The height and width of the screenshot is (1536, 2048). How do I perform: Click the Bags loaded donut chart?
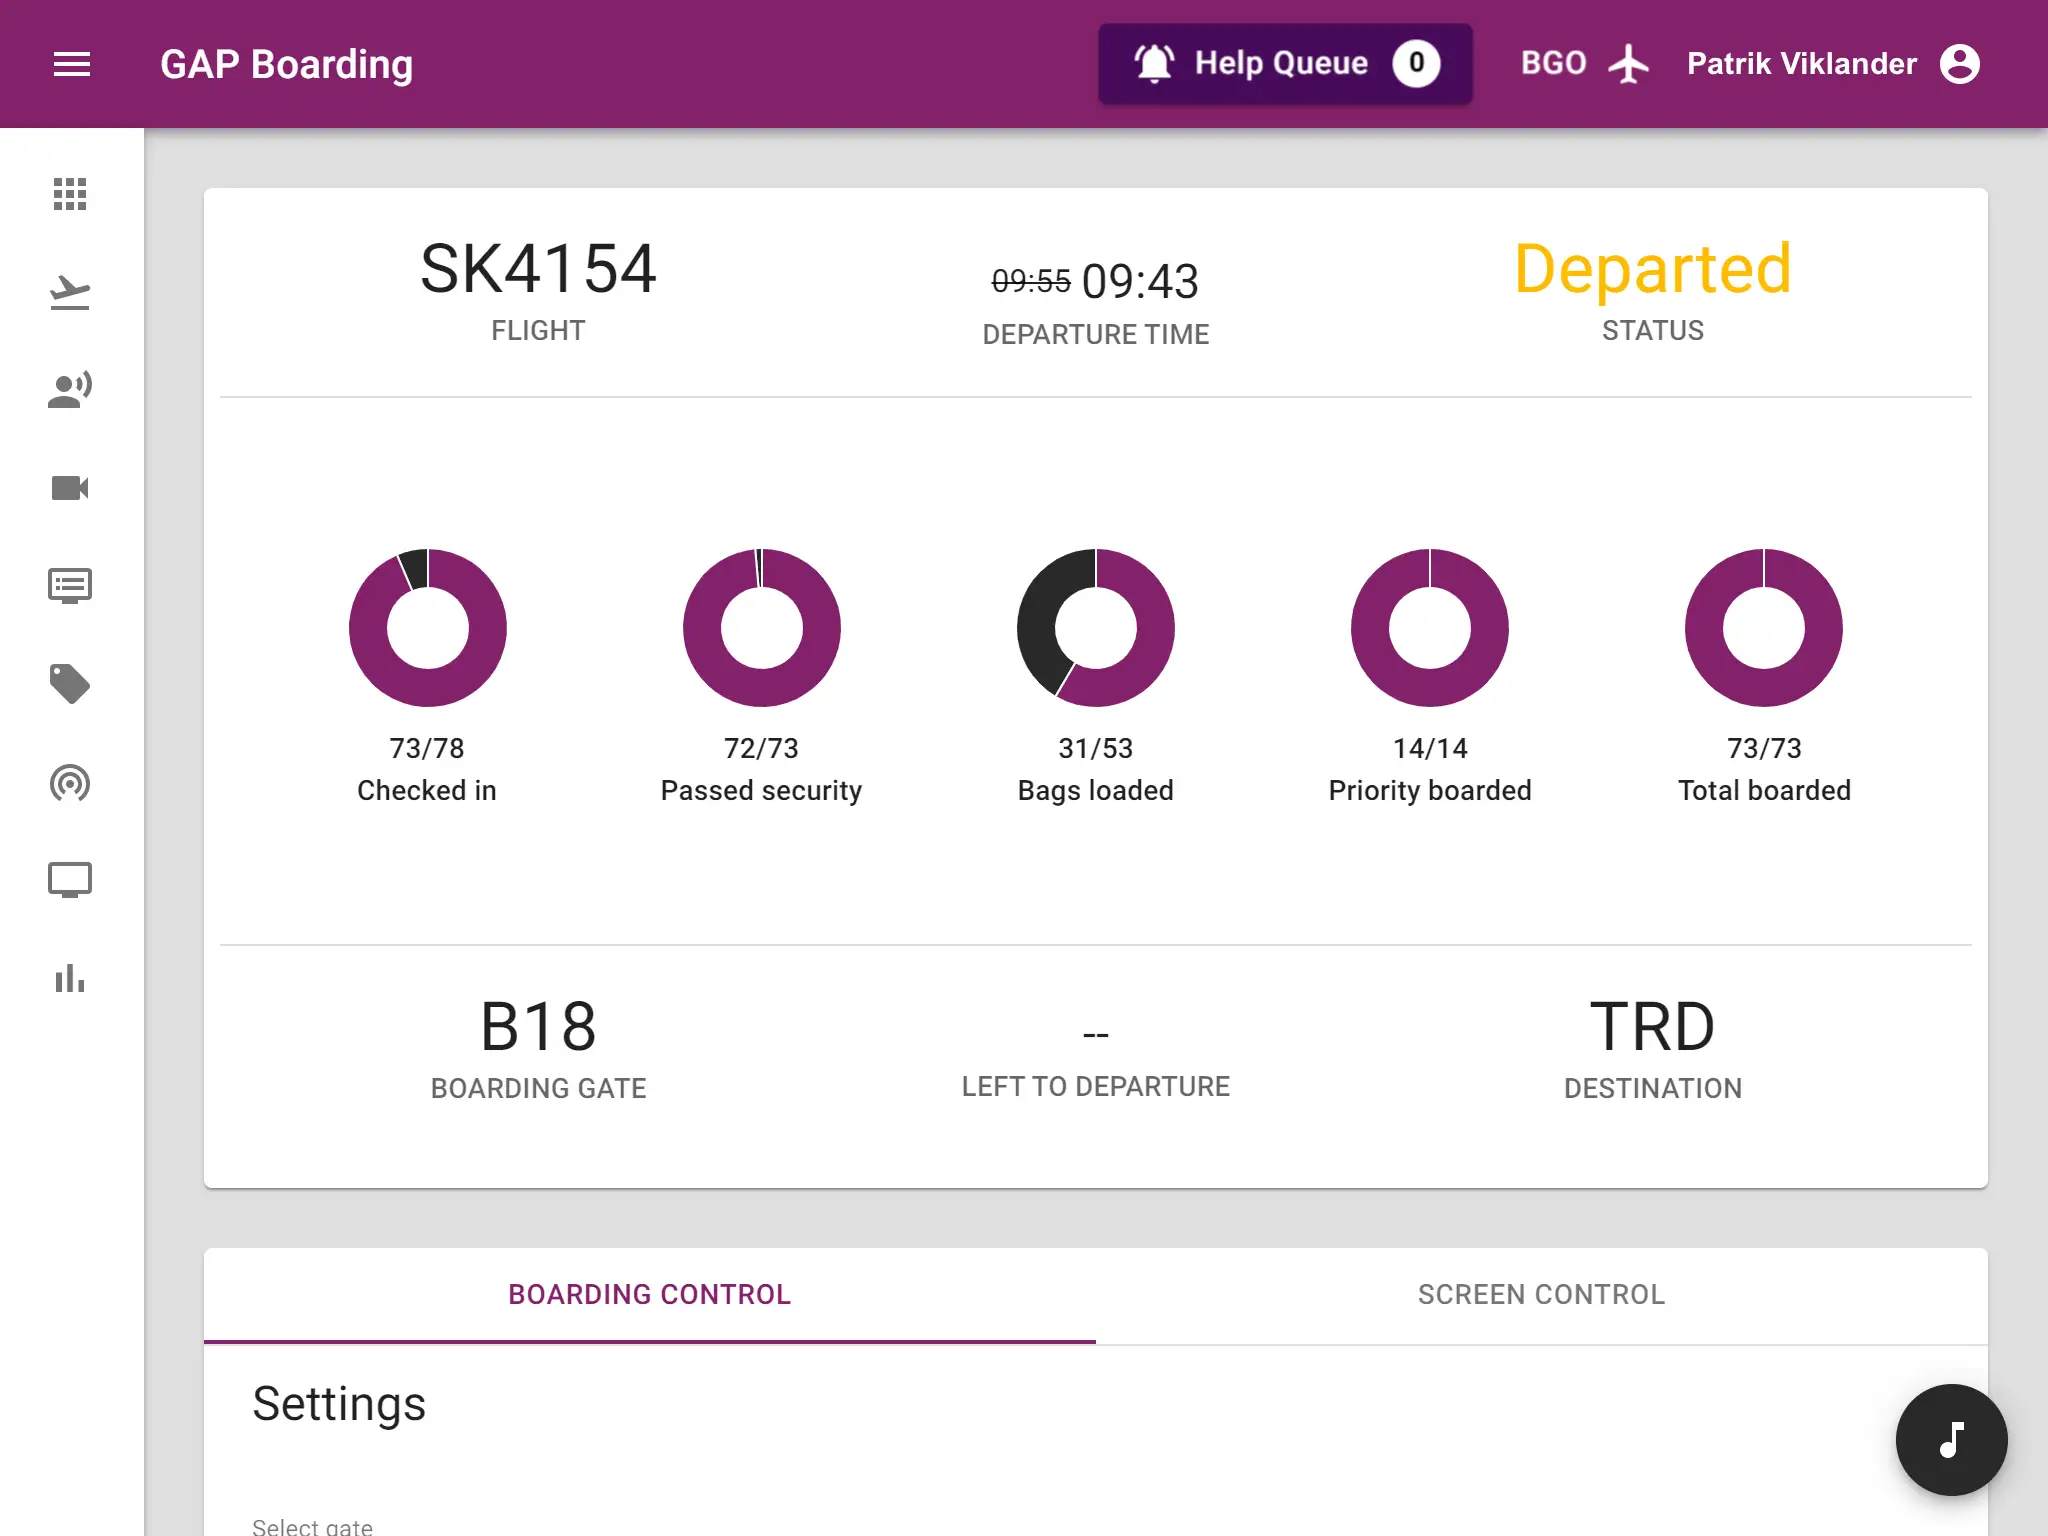coord(1095,627)
